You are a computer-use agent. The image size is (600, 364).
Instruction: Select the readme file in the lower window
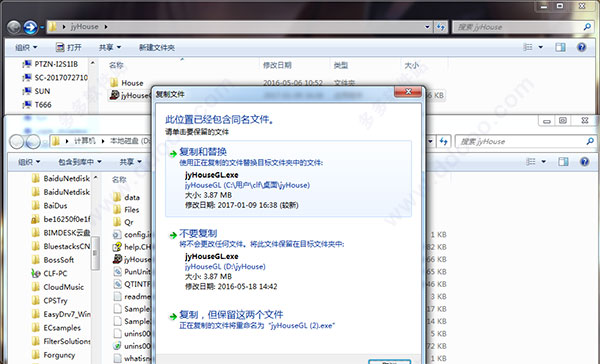coord(132,296)
